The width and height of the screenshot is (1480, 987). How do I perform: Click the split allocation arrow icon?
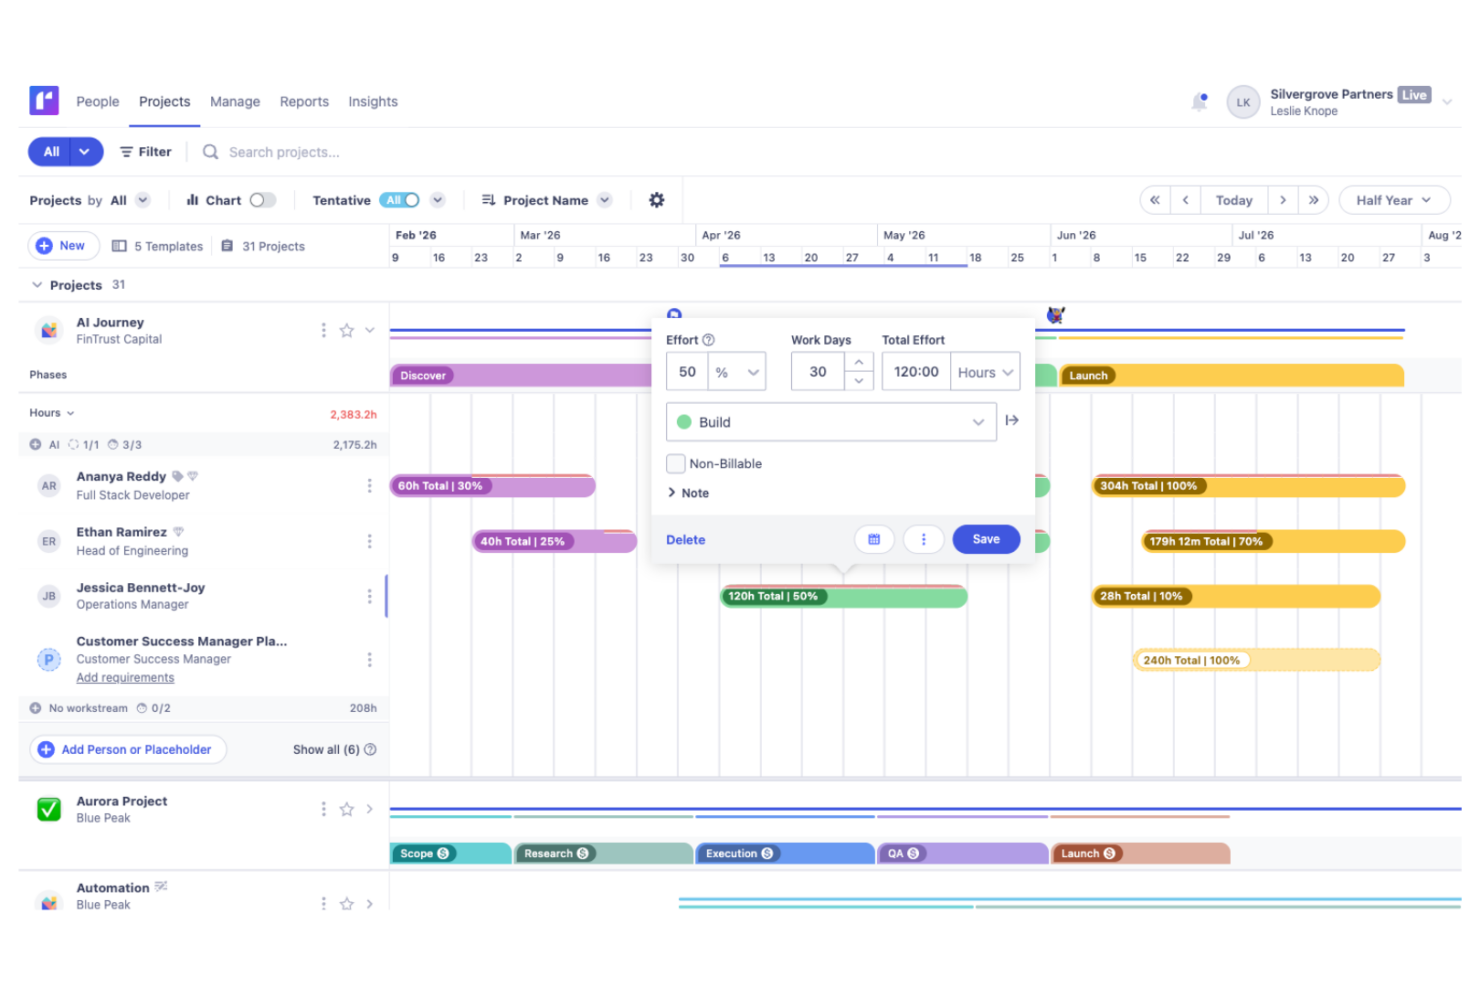(1012, 421)
